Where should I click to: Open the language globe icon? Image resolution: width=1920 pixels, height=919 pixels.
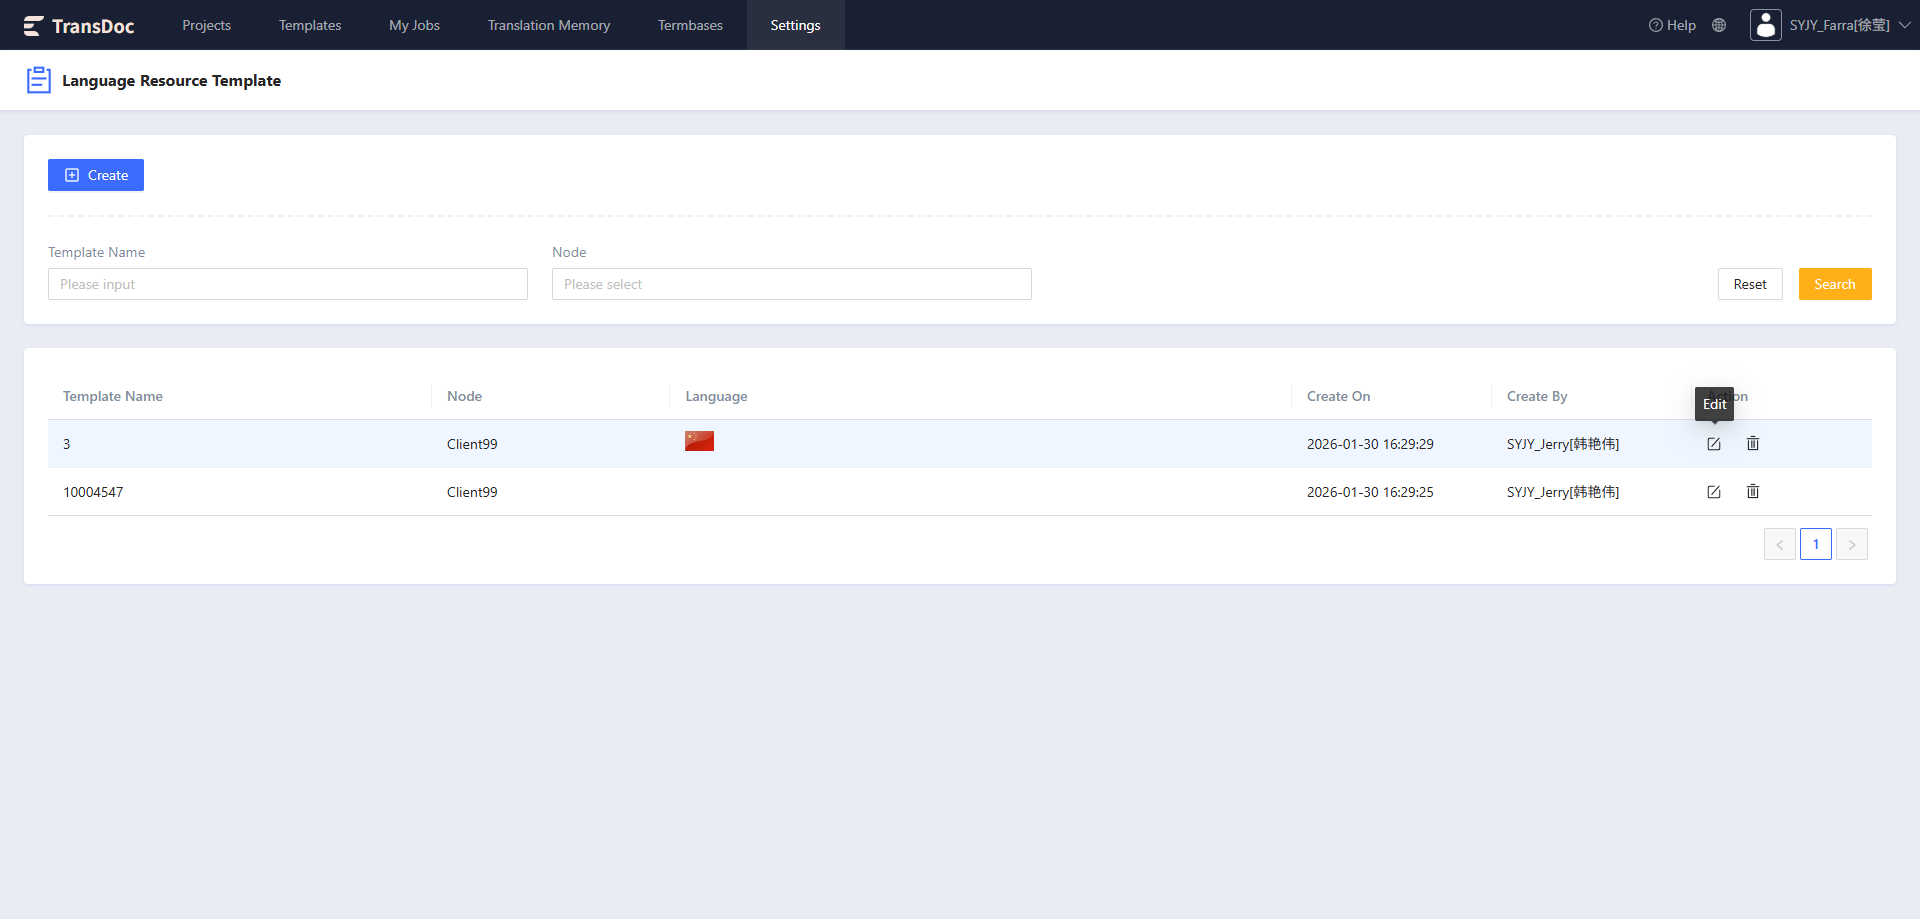click(x=1719, y=25)
